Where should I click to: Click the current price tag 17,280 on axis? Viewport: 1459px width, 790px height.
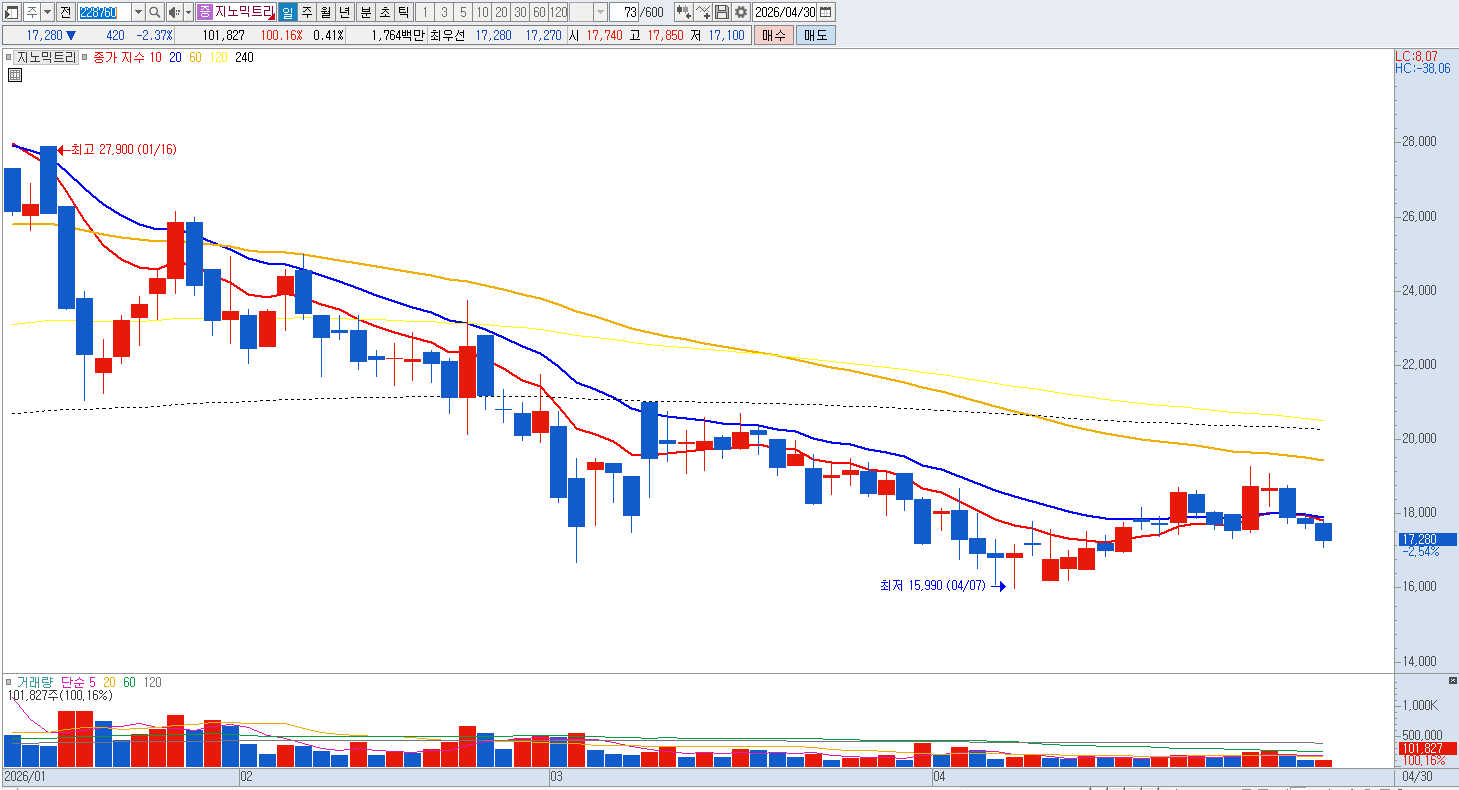tap(1427, 540)
